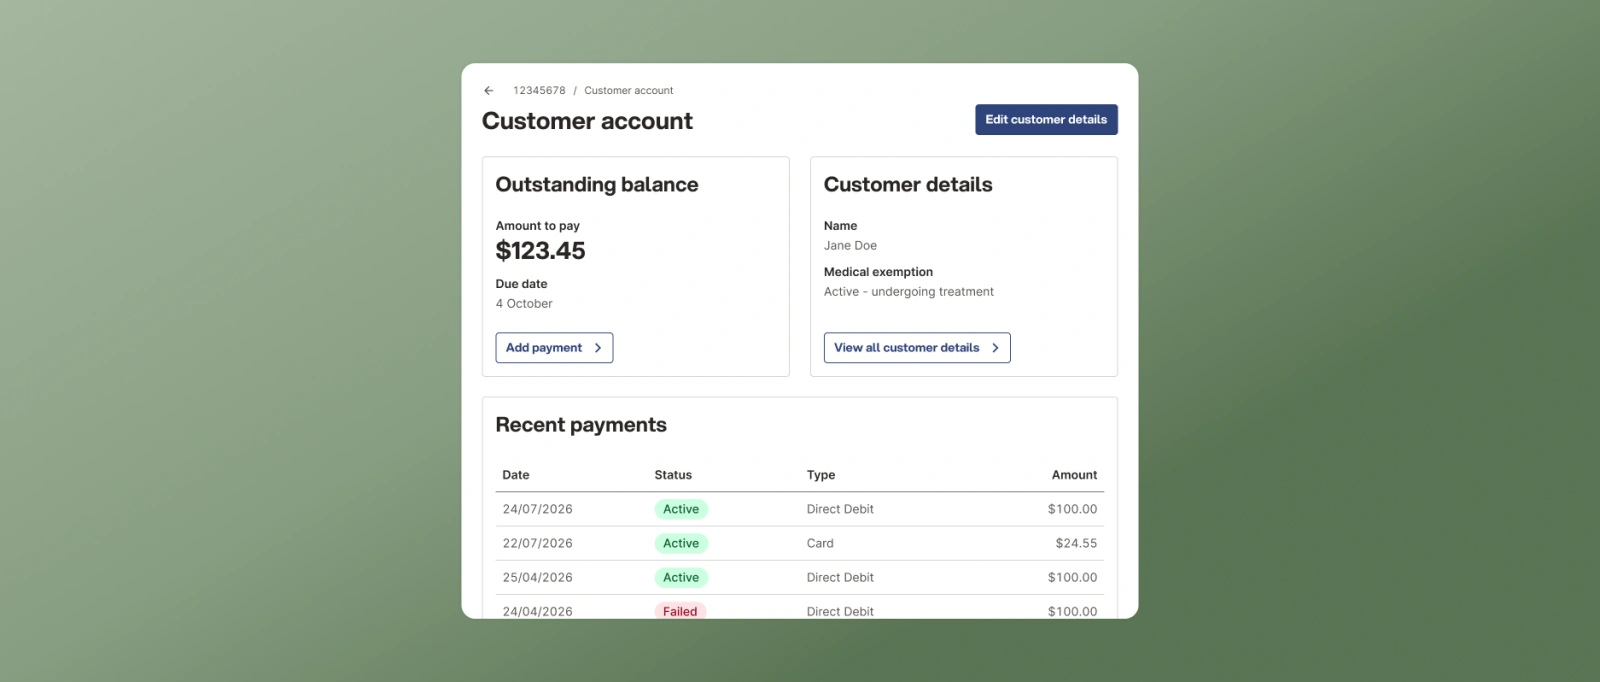This screenshot has width=1600, height=682.
Task: Click Active badge in 25/04/2026 row
Action: (681, 577)
